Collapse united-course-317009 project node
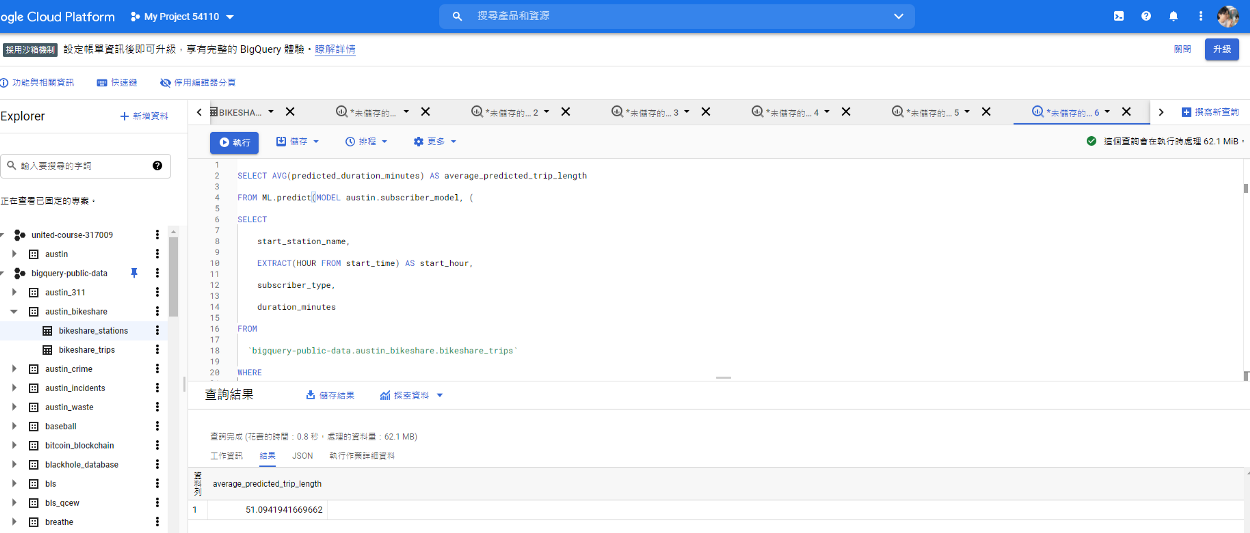1250x533 pixels. [2, 235]
